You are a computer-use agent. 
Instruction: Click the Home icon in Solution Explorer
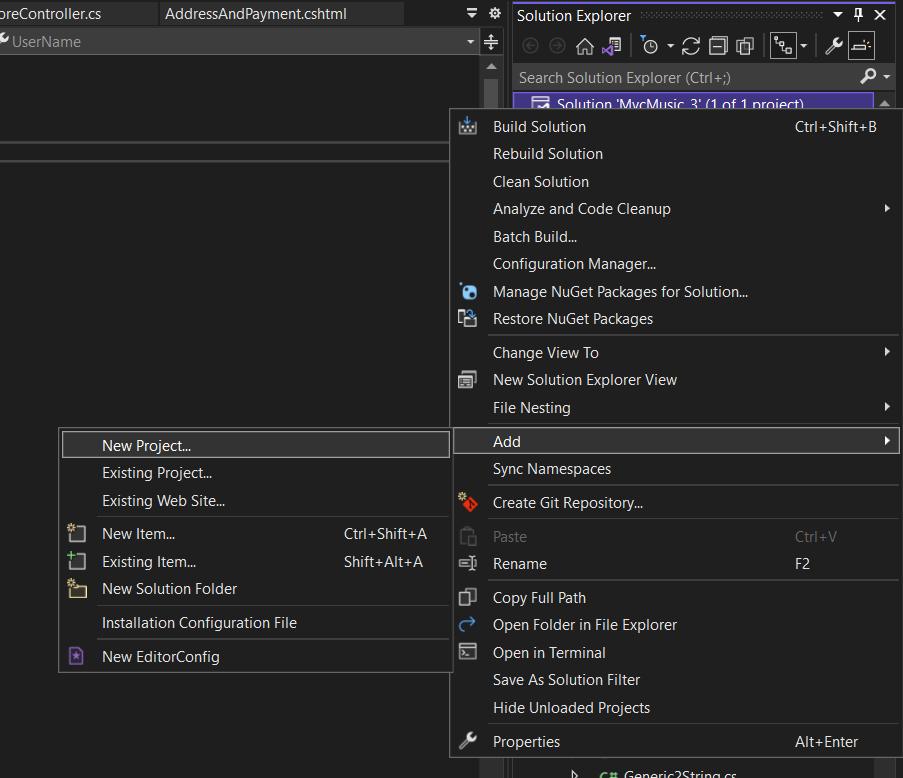[x=585, y=46]
